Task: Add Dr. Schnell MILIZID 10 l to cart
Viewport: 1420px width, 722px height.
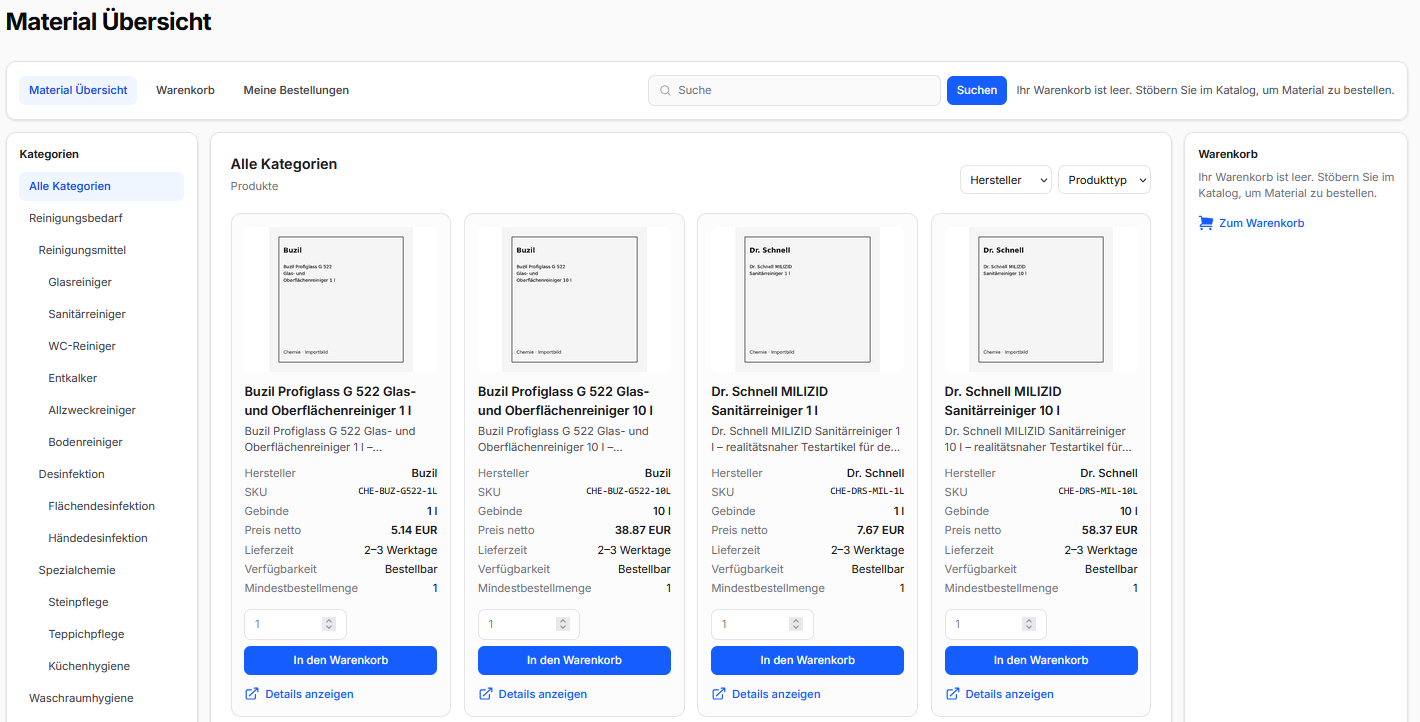Action: coord(1041,660)
